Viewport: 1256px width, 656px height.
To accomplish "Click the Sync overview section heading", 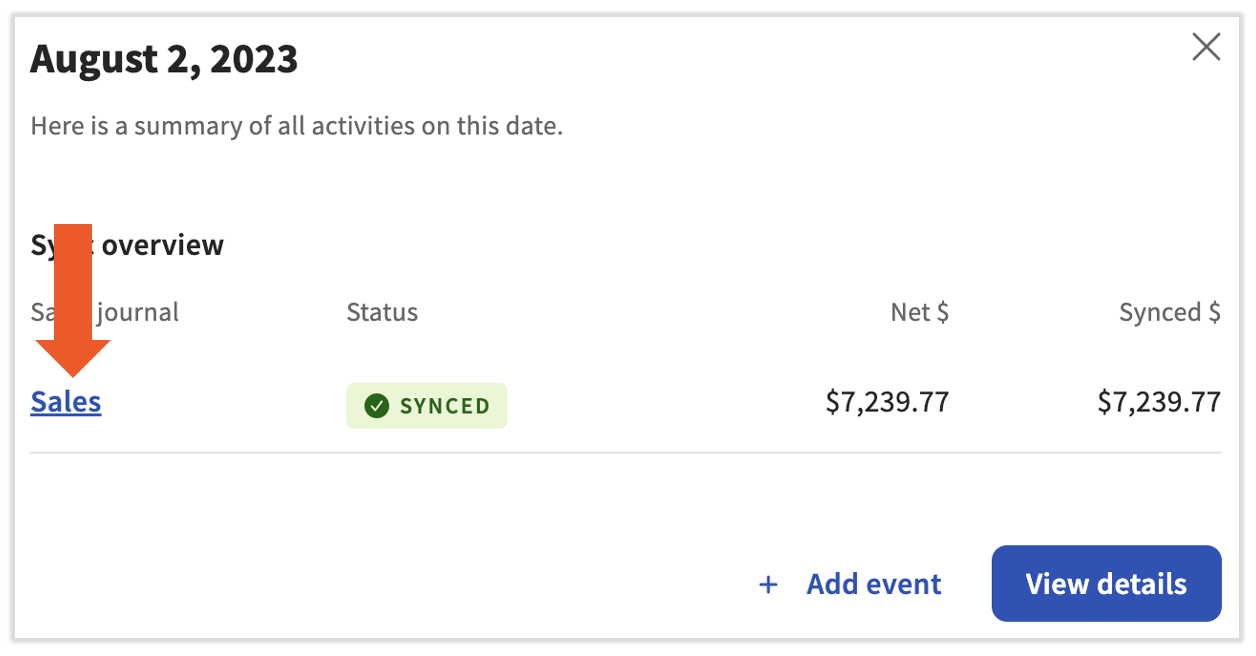I will [127, 245].
